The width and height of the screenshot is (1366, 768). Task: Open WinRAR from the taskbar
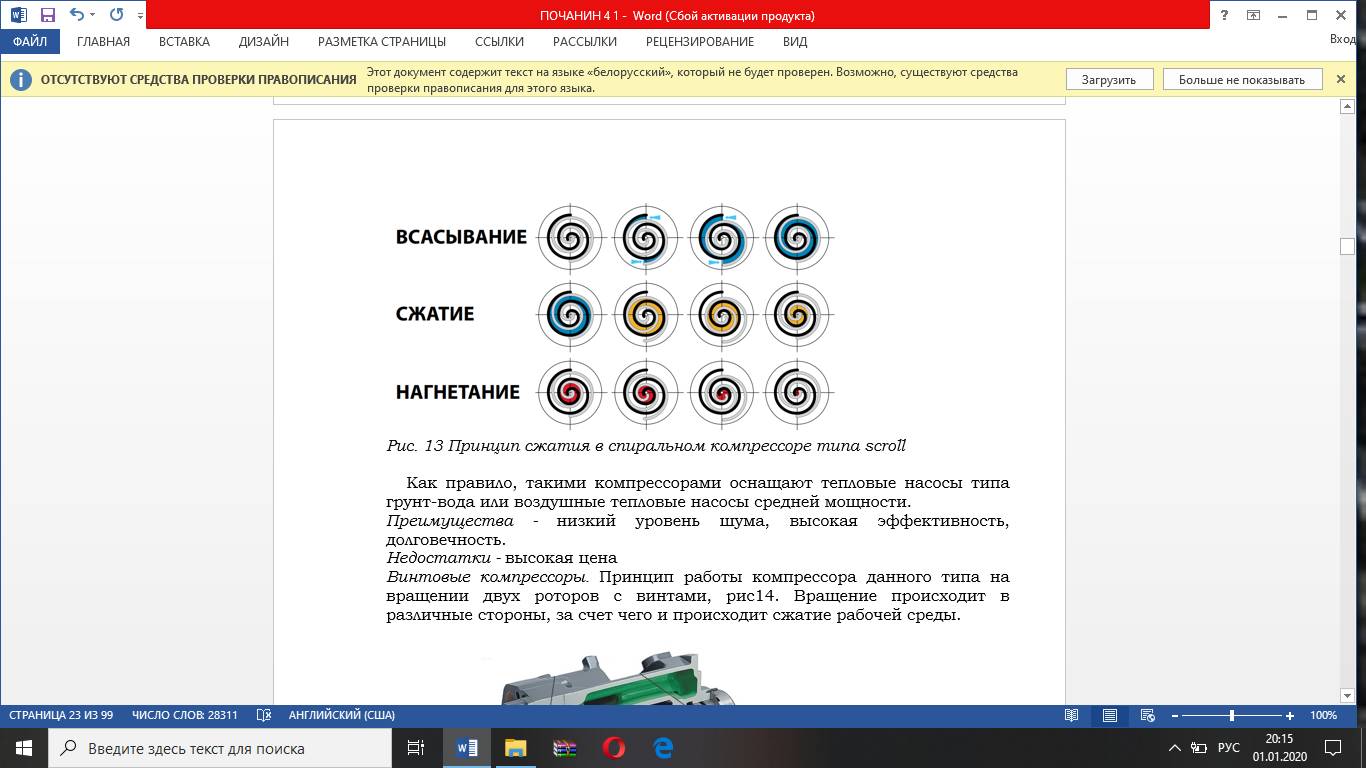click(565, 747)
